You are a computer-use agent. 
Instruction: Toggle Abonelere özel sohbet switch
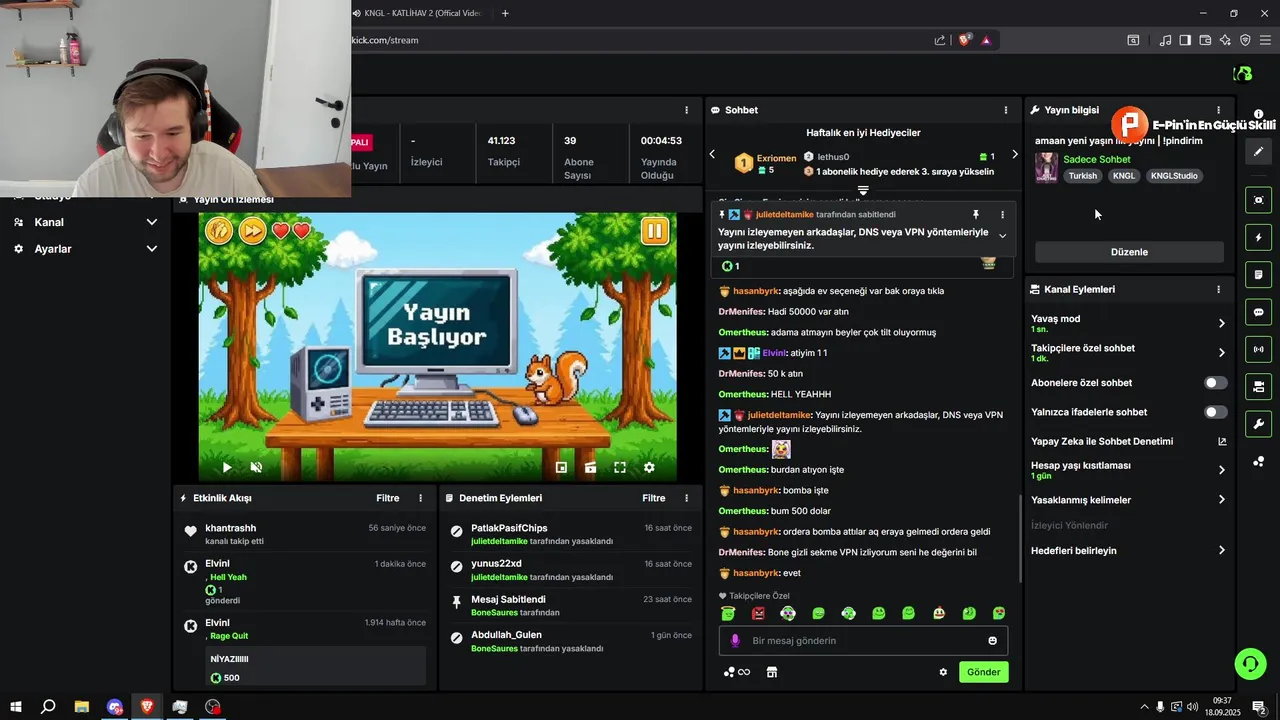tap(1215, 383)
